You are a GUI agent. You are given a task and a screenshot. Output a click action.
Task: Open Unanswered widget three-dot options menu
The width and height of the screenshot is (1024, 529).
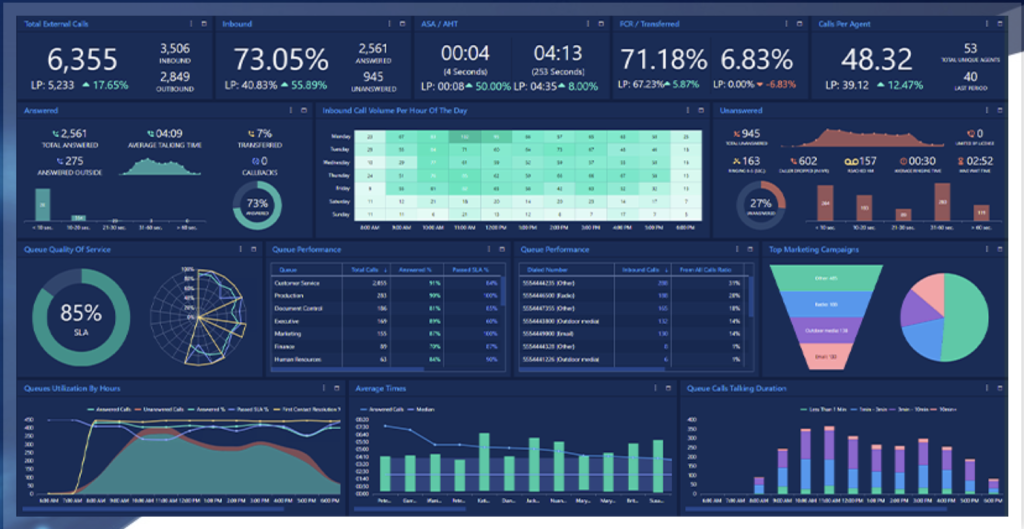pos(988,110)
